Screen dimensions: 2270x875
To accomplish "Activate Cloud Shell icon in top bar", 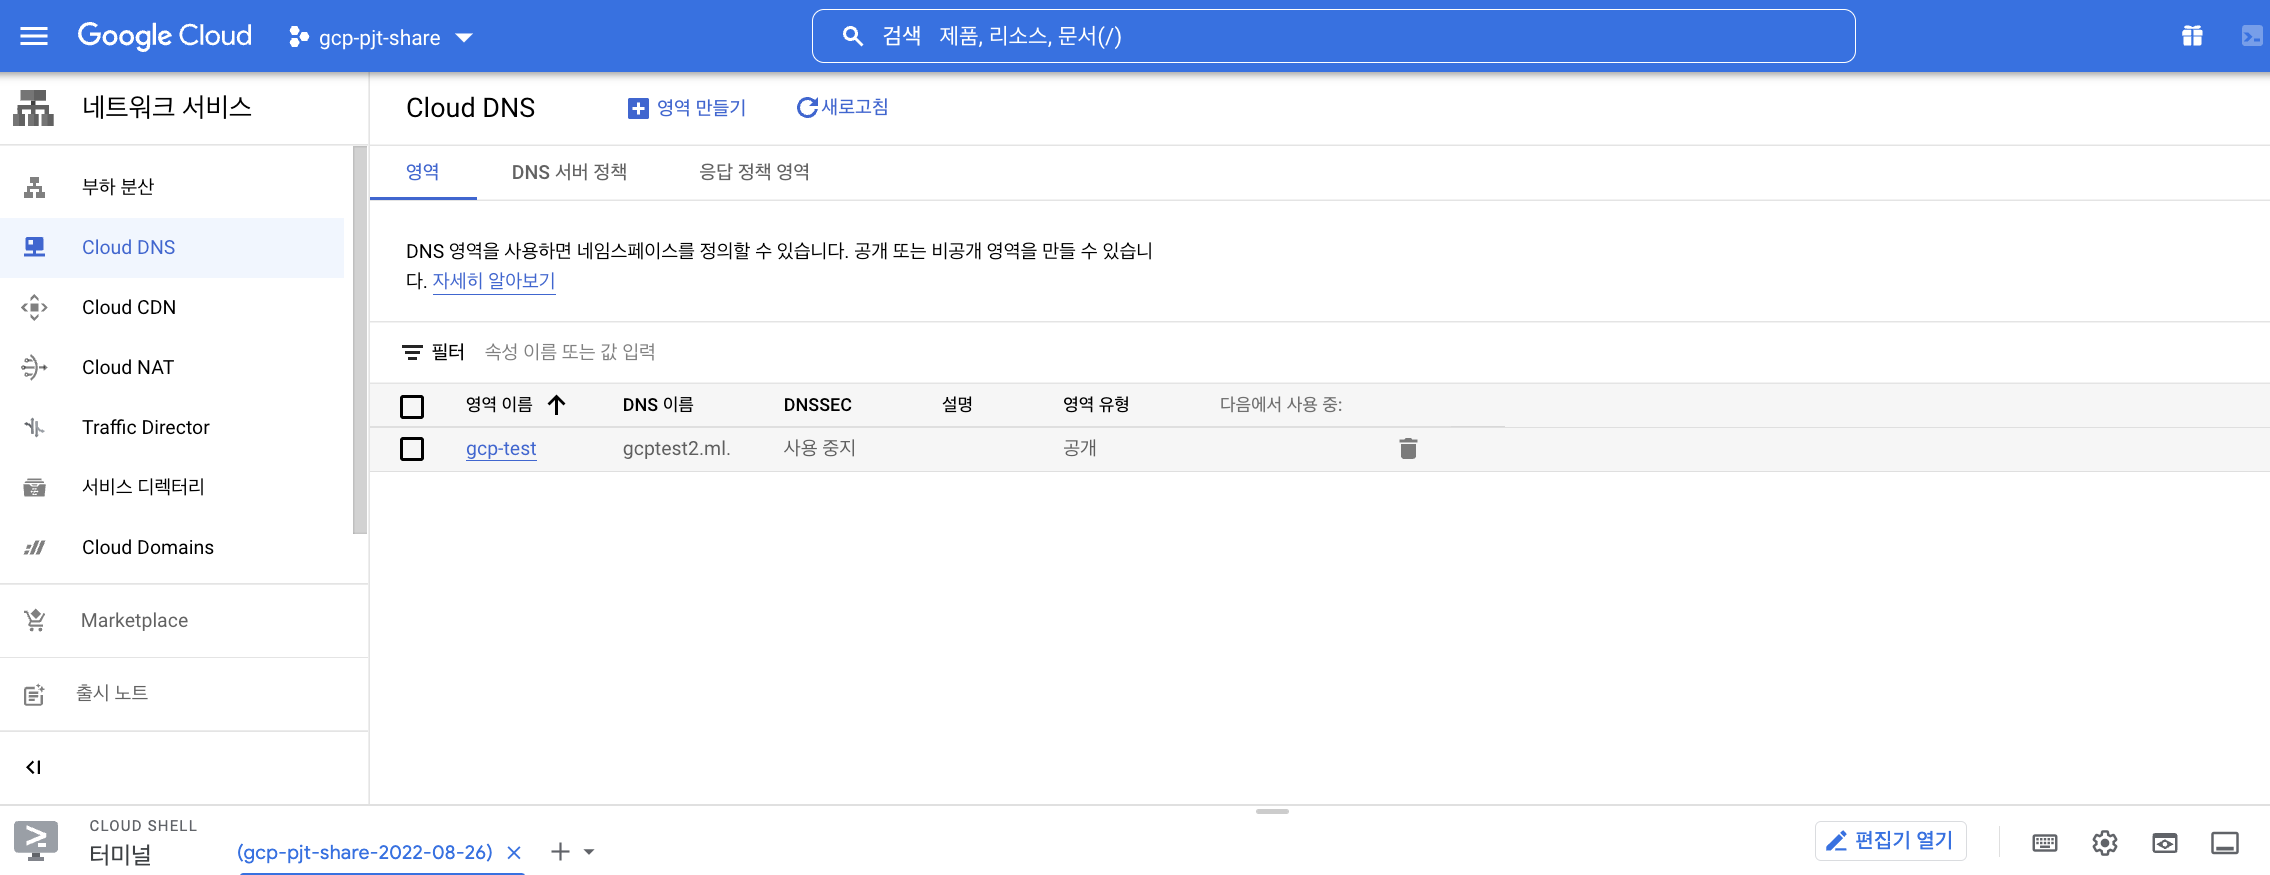I will coord(2251,36).
